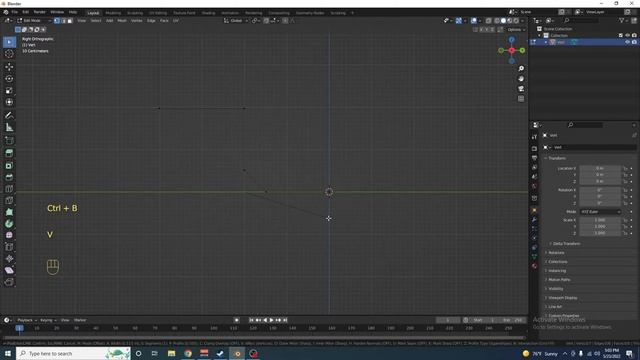The height and width of the screenshot is (360, 640).
Task: Click the timeline Play button
Action: [x=271, y=320]
